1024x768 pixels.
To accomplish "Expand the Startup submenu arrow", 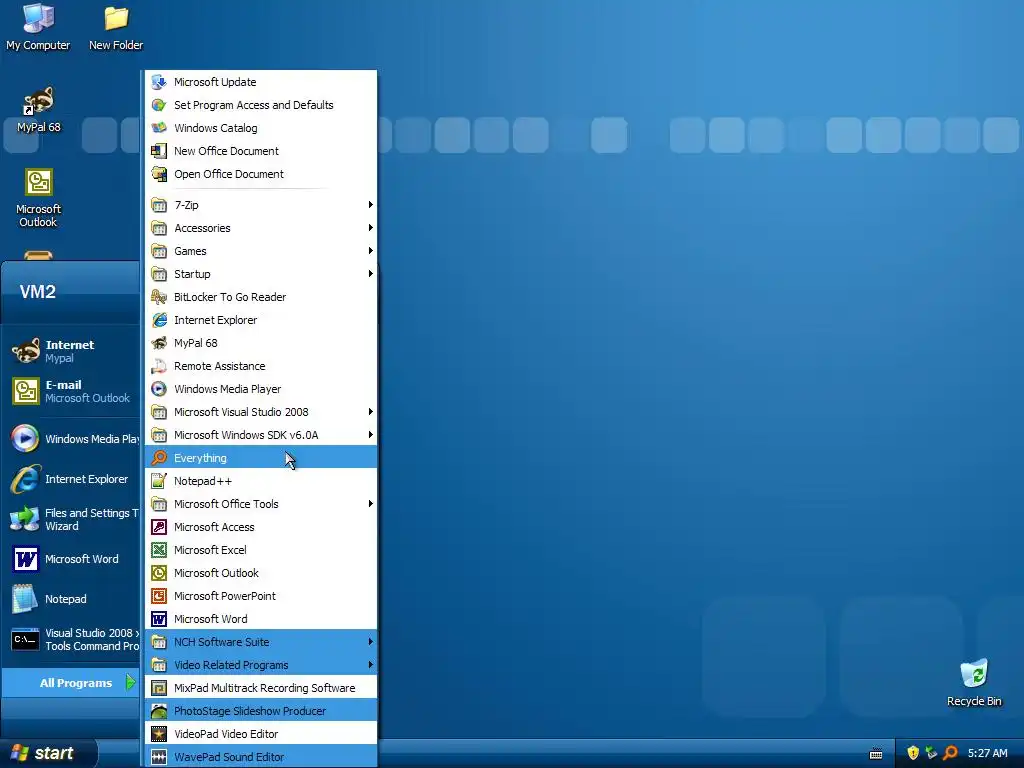I will coord(370,274).
